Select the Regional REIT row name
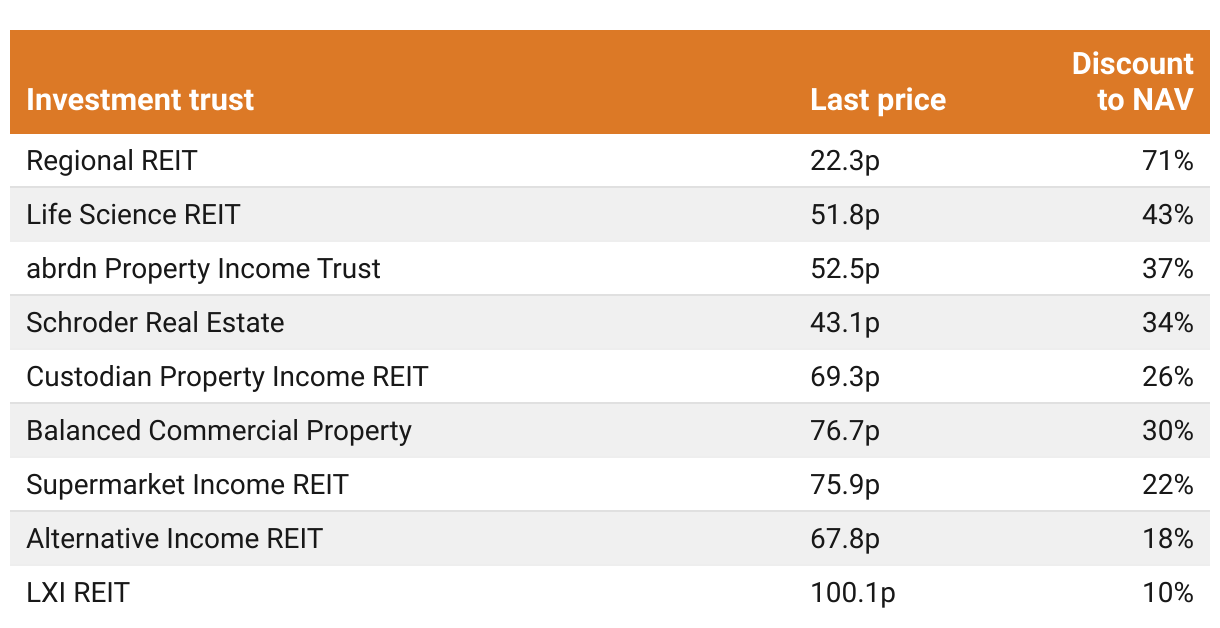This screenshot has width=1220, height=628. coord(111,161)
